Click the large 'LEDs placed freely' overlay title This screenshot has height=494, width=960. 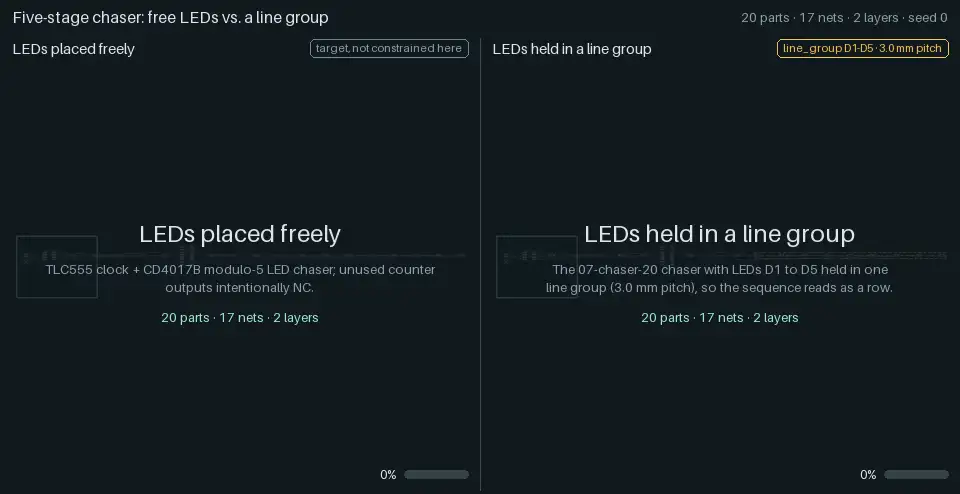[240, 234]
